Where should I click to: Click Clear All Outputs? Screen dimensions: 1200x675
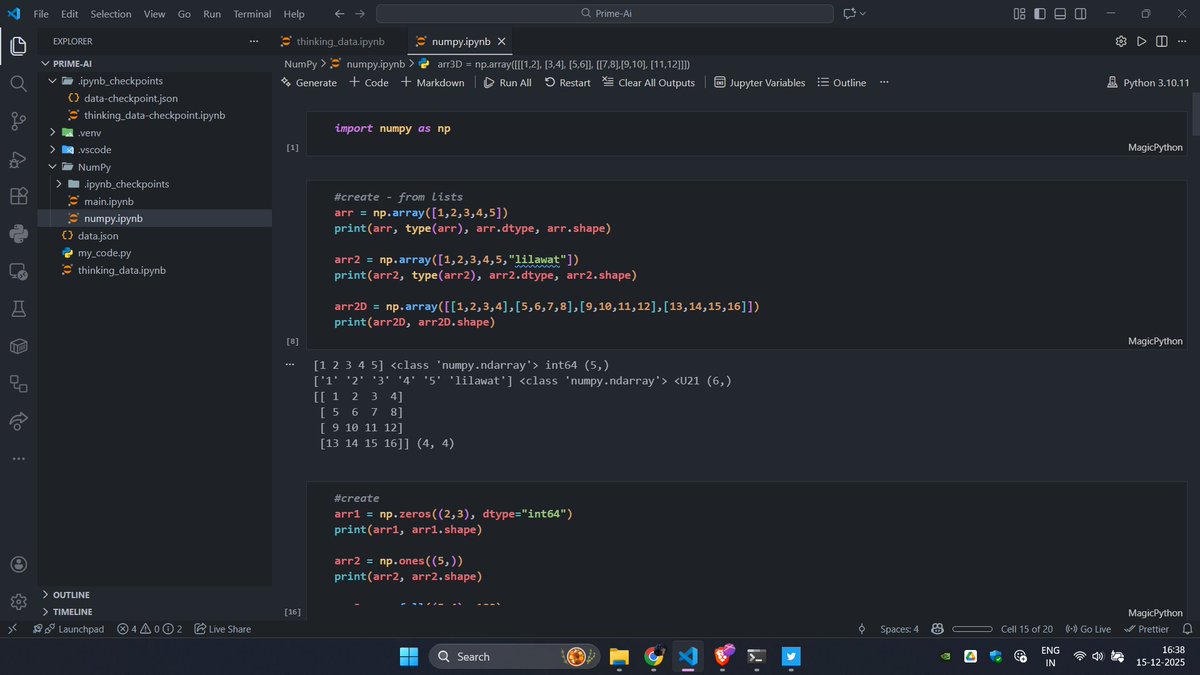point(648,83)
